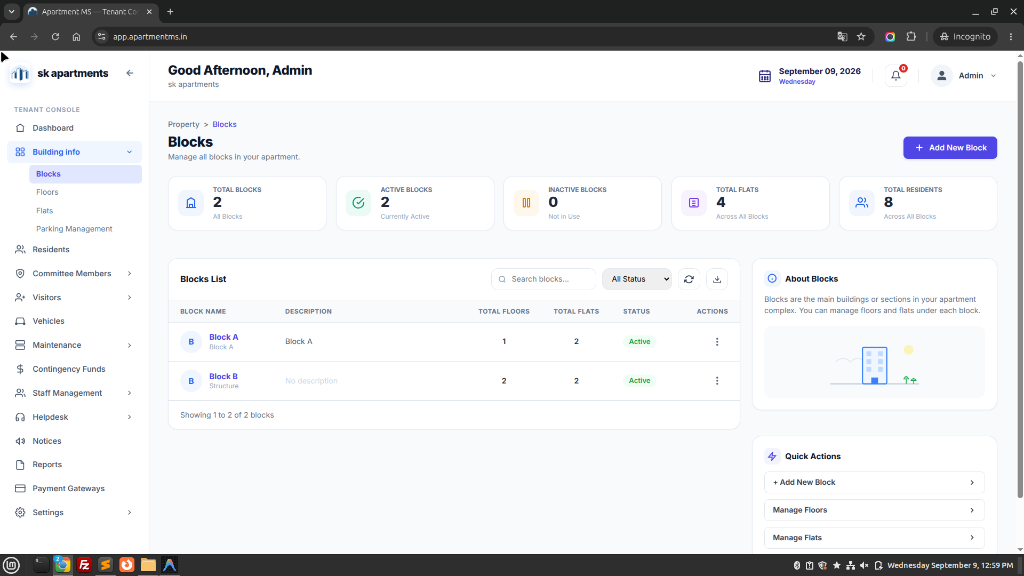Click the Total Blocks building icon
Screen dimensions: 1024x576
191,203
